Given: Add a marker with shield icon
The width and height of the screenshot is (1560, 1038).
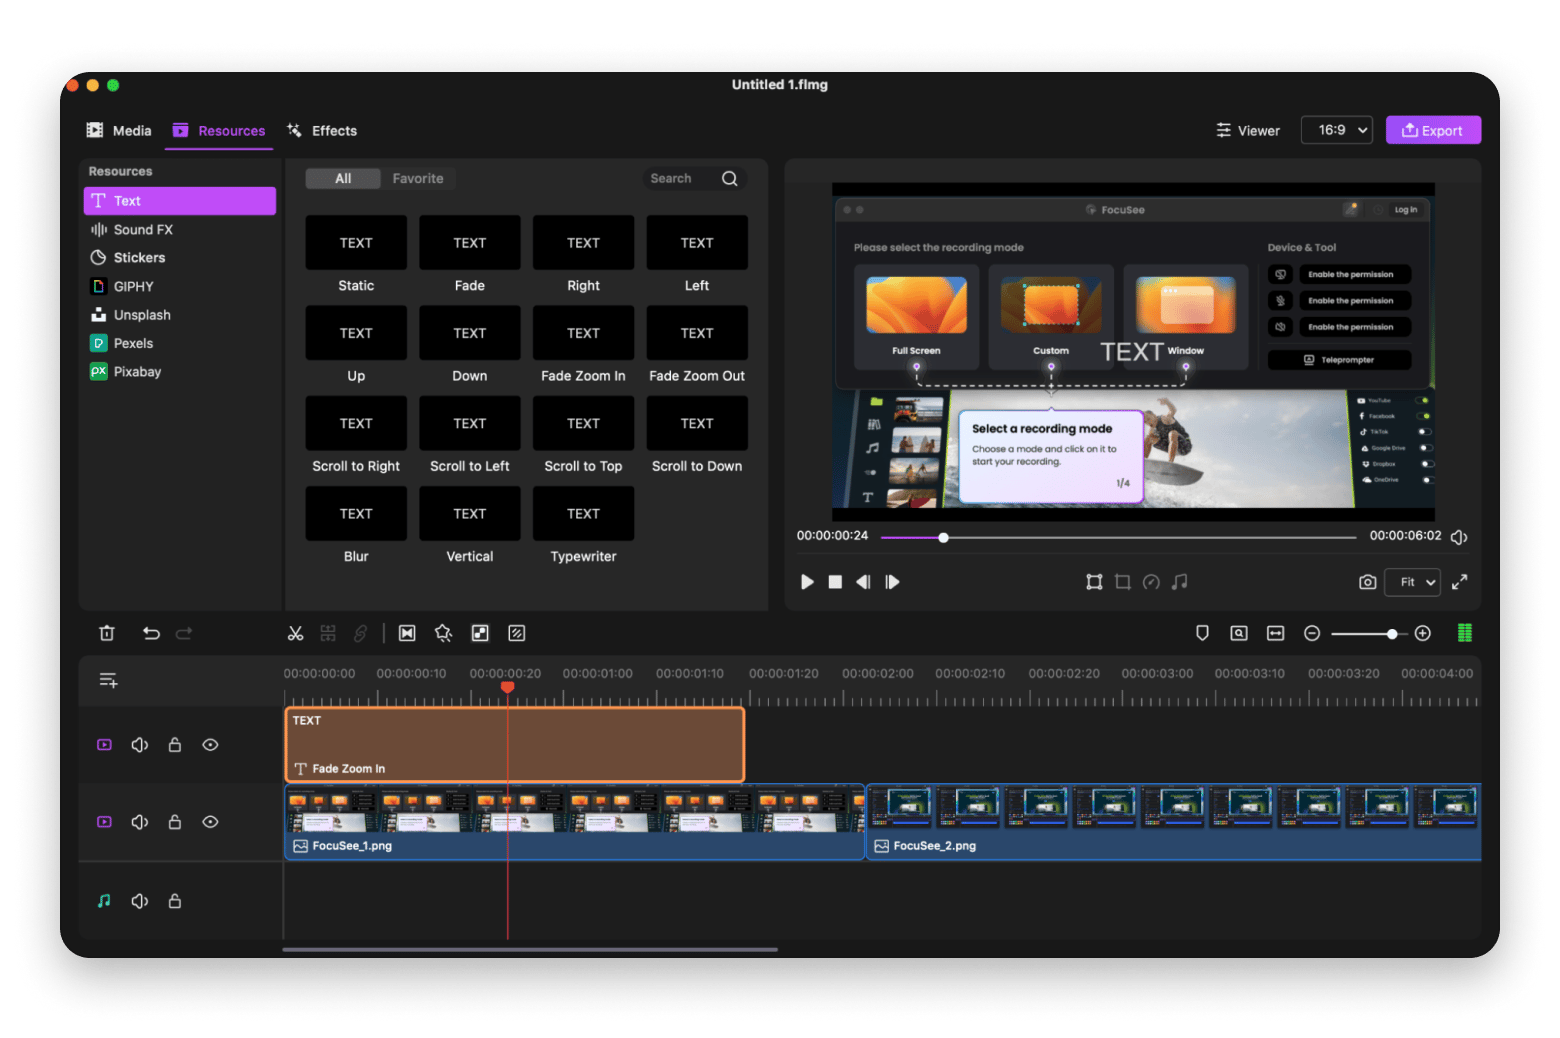Looking at the screenshot, I should click(x=1202, y=633).
